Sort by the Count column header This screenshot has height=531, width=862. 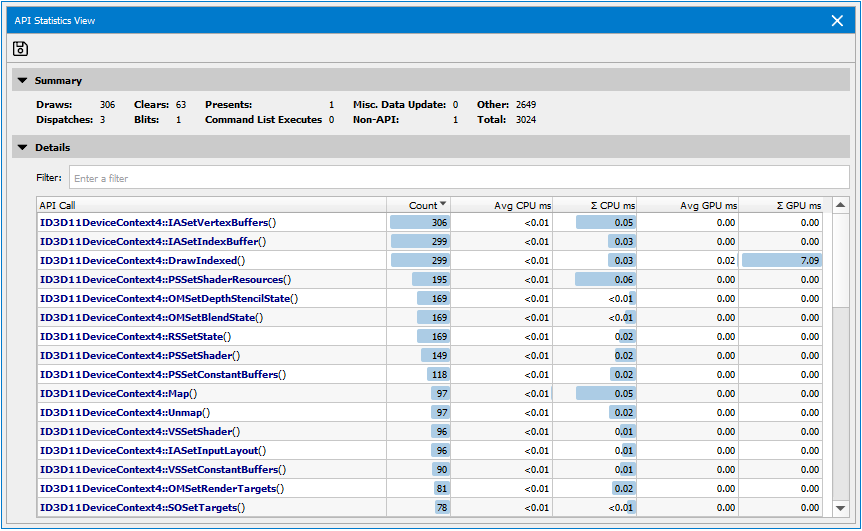(x=420, y=205)
